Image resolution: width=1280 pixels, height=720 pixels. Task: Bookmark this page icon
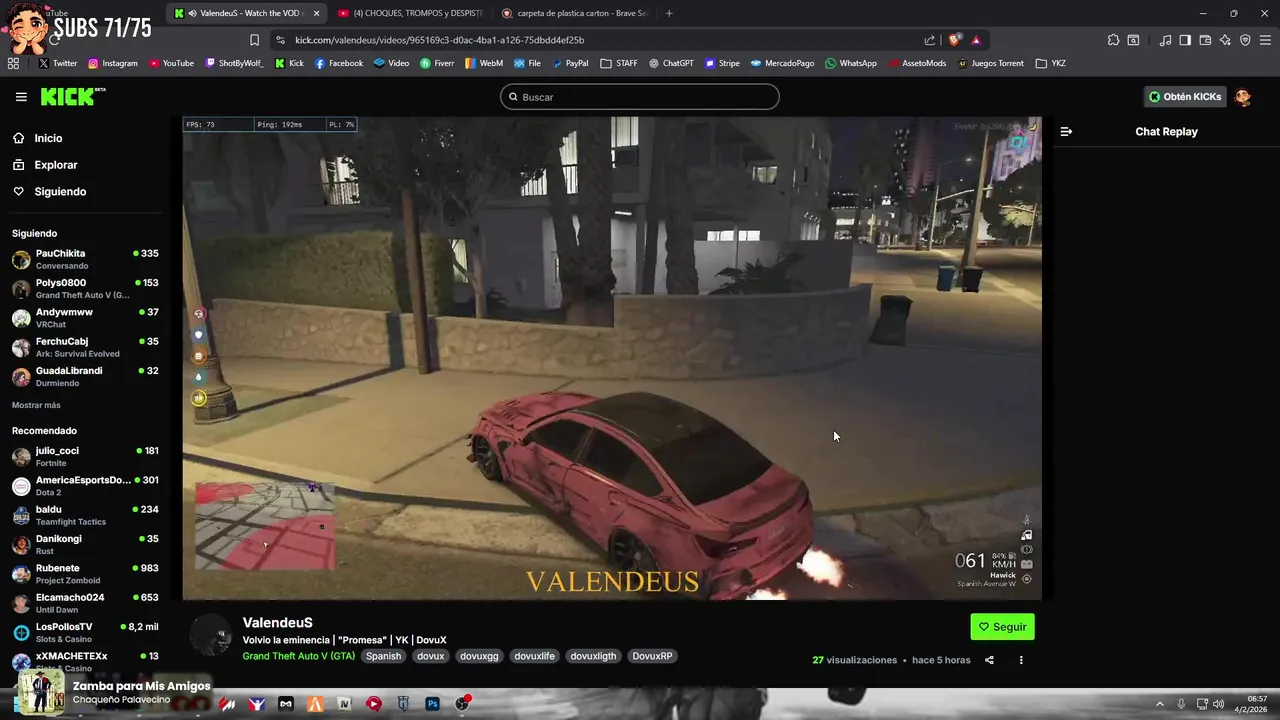[254, 40]
